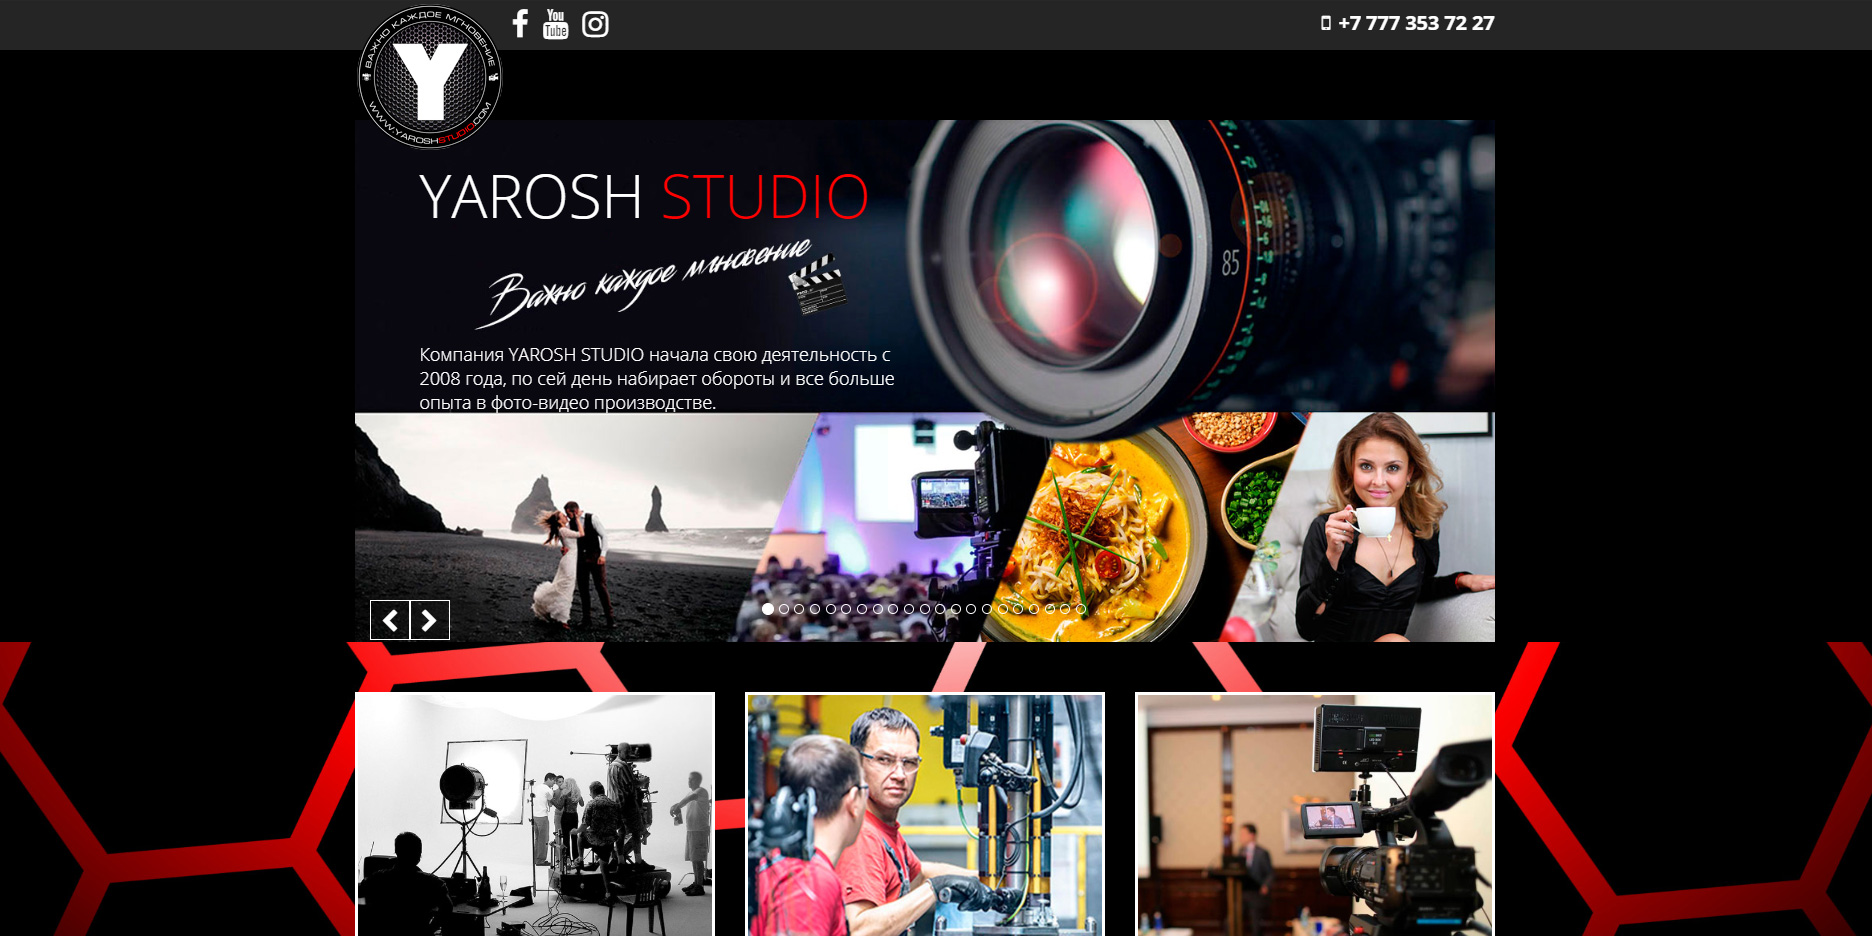Select the last slider pagination dot
1872x936 pixels.
(1081, 608)
